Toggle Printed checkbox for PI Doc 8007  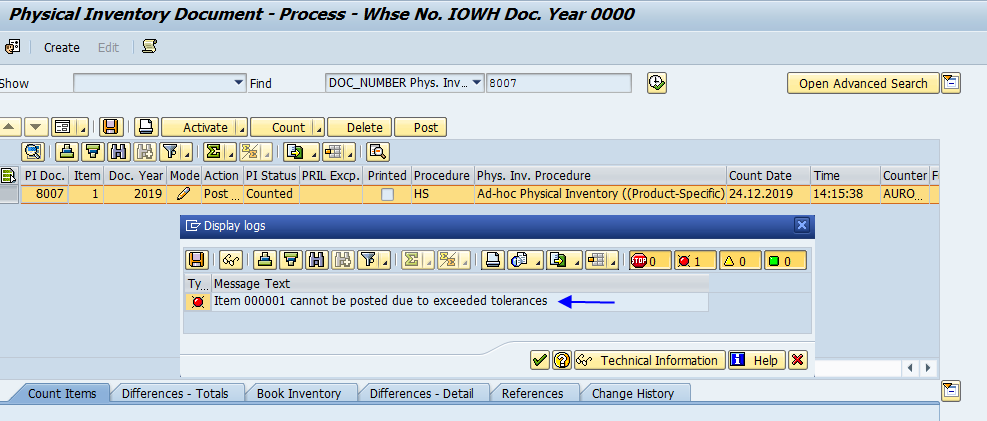pos(387,194)
